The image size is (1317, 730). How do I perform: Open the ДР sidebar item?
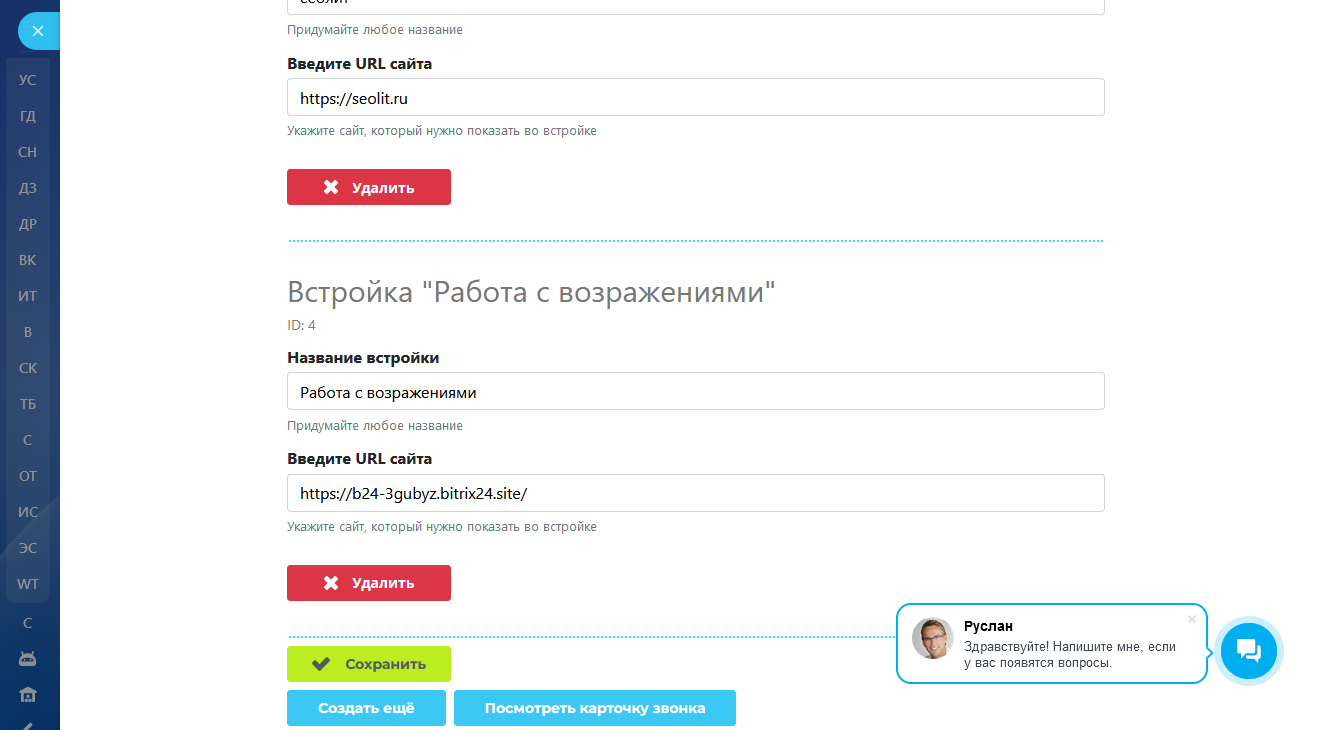point(28,224)
